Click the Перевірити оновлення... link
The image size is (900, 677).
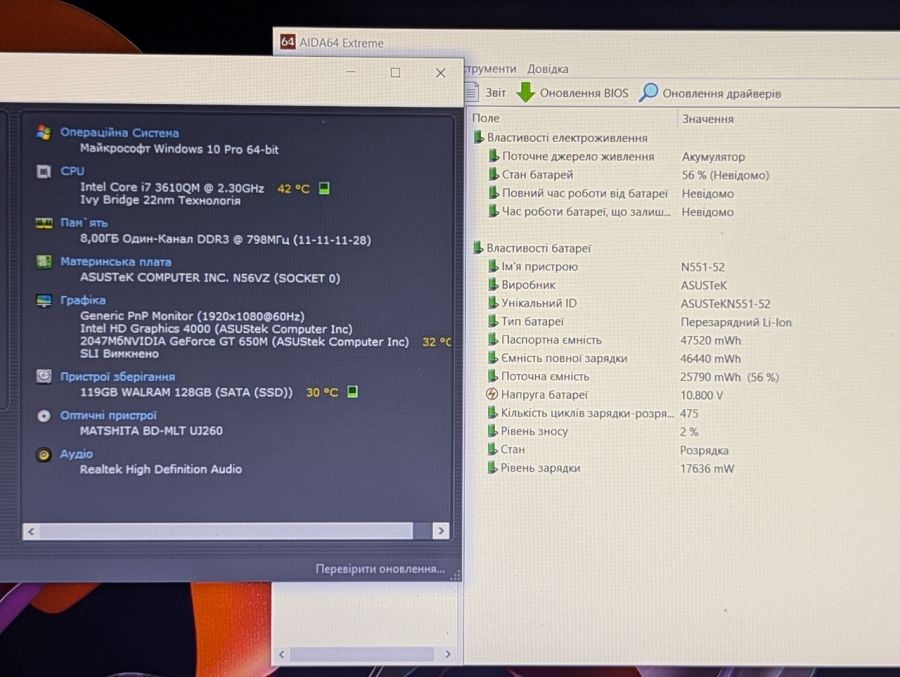(380, 569)
